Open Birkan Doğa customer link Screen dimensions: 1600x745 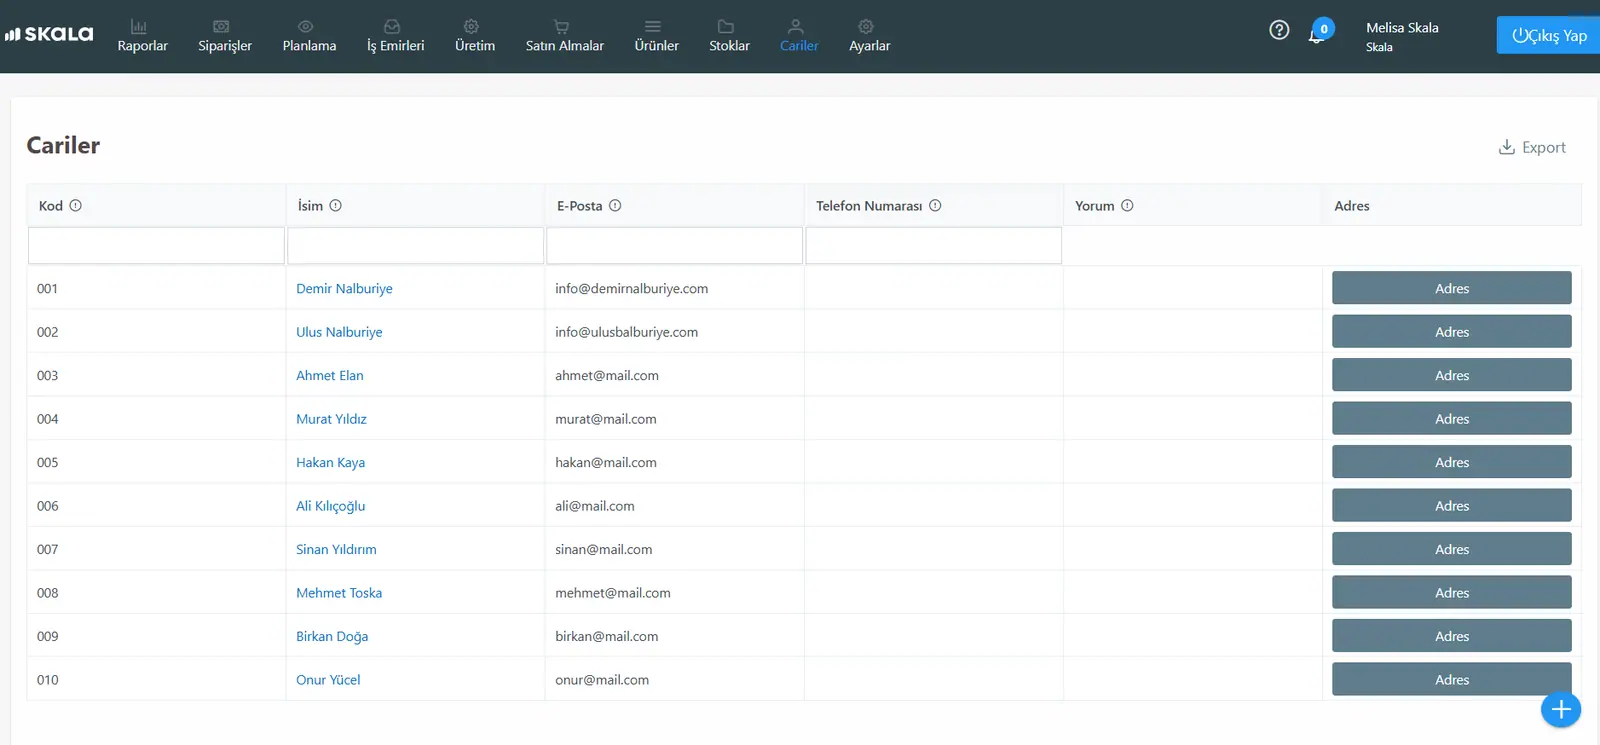(x=332, y=636)
